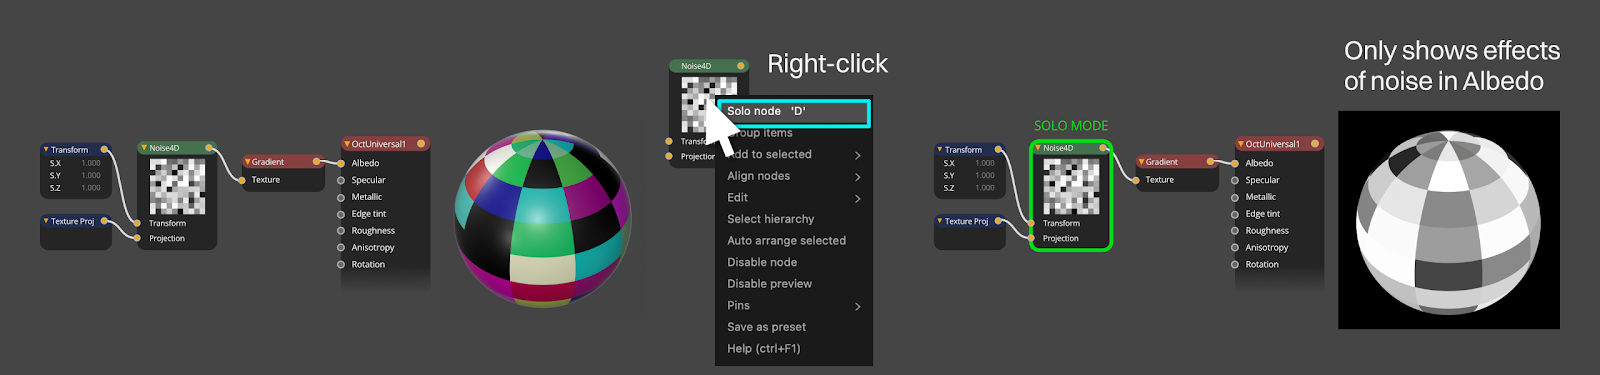
Task: Click Projection input pin on right-click example node
Action: (x=669, y=156)
